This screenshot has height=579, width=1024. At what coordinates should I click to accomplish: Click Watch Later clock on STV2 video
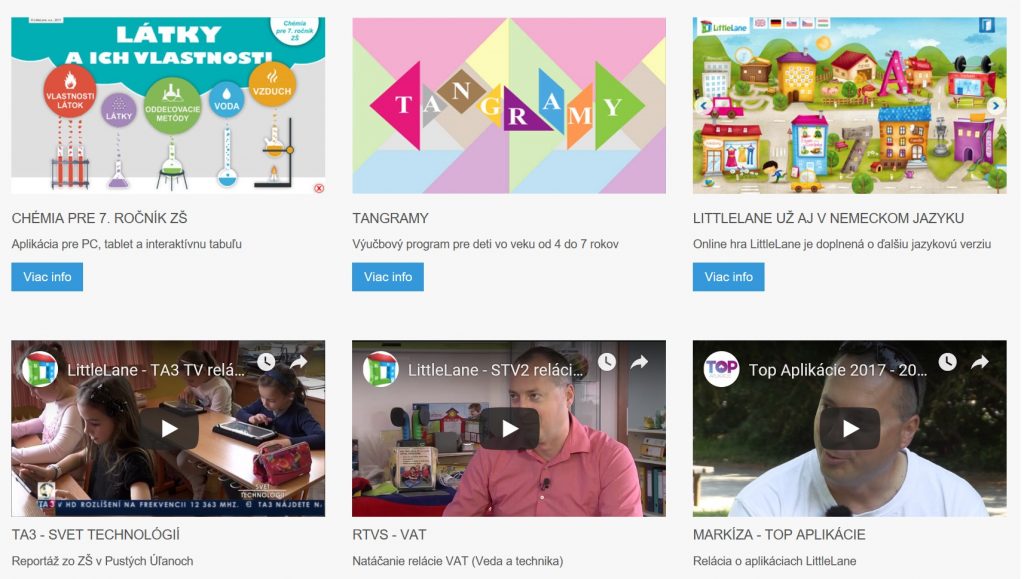[x=607, y=362]
